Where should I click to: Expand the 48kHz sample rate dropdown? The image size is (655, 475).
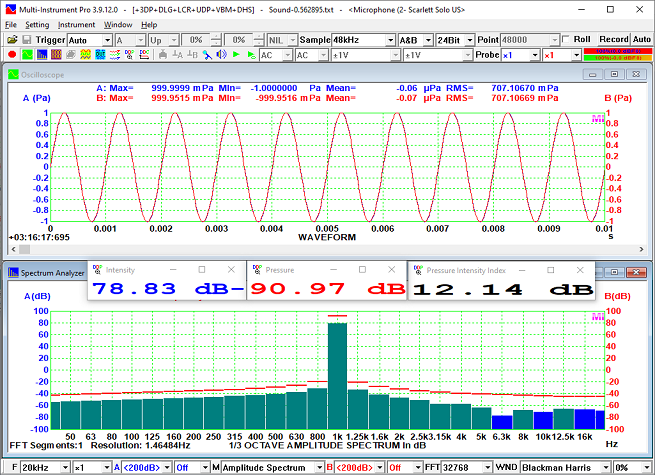tap(391, 39)
